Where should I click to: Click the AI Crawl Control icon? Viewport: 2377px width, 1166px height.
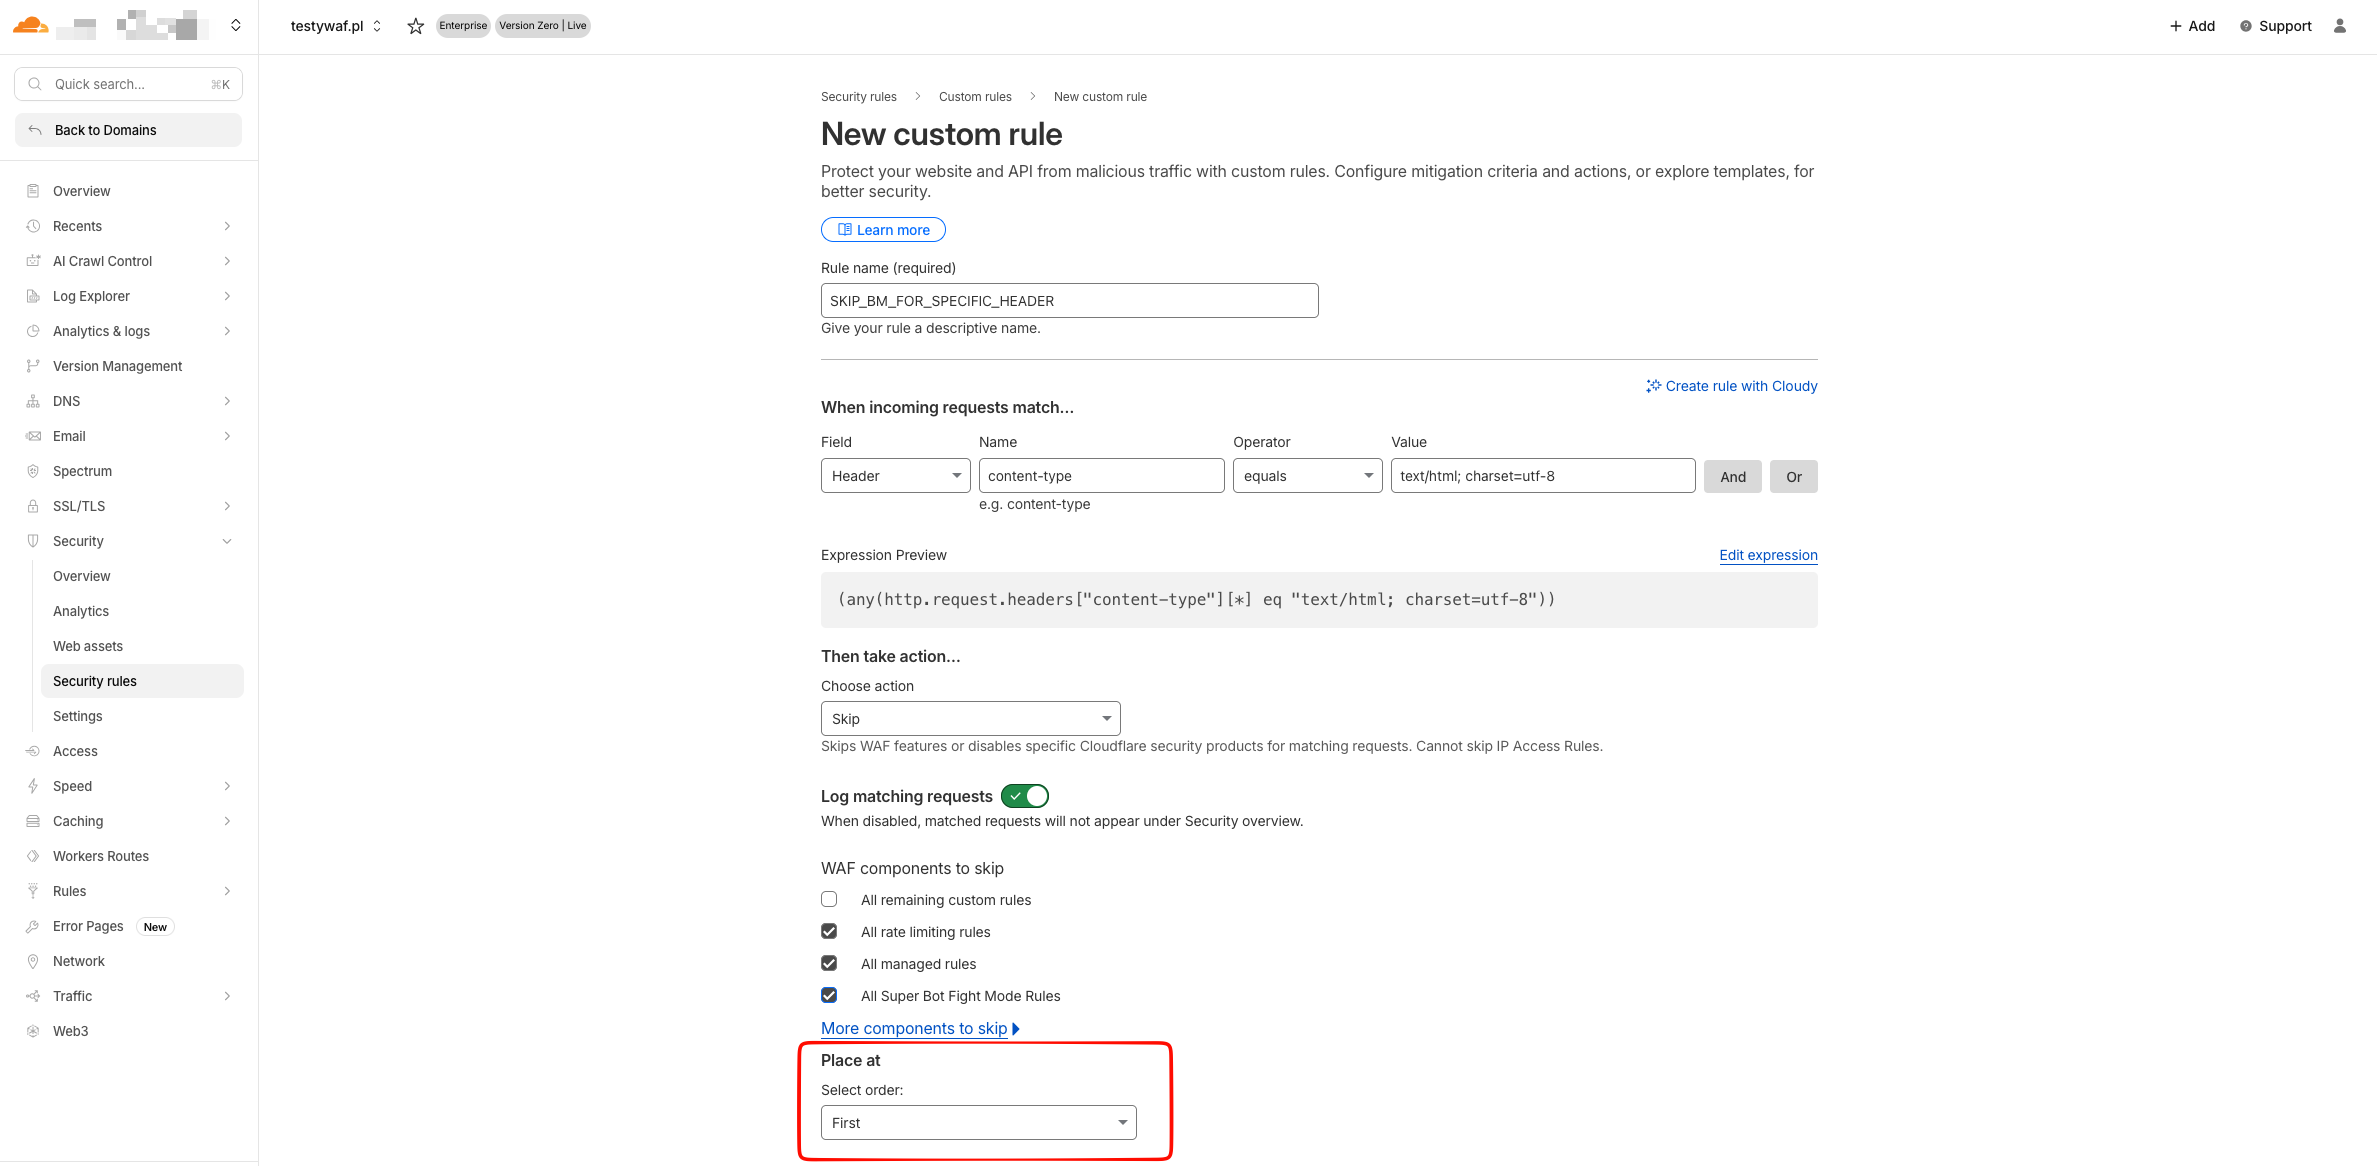coord(33,261)
